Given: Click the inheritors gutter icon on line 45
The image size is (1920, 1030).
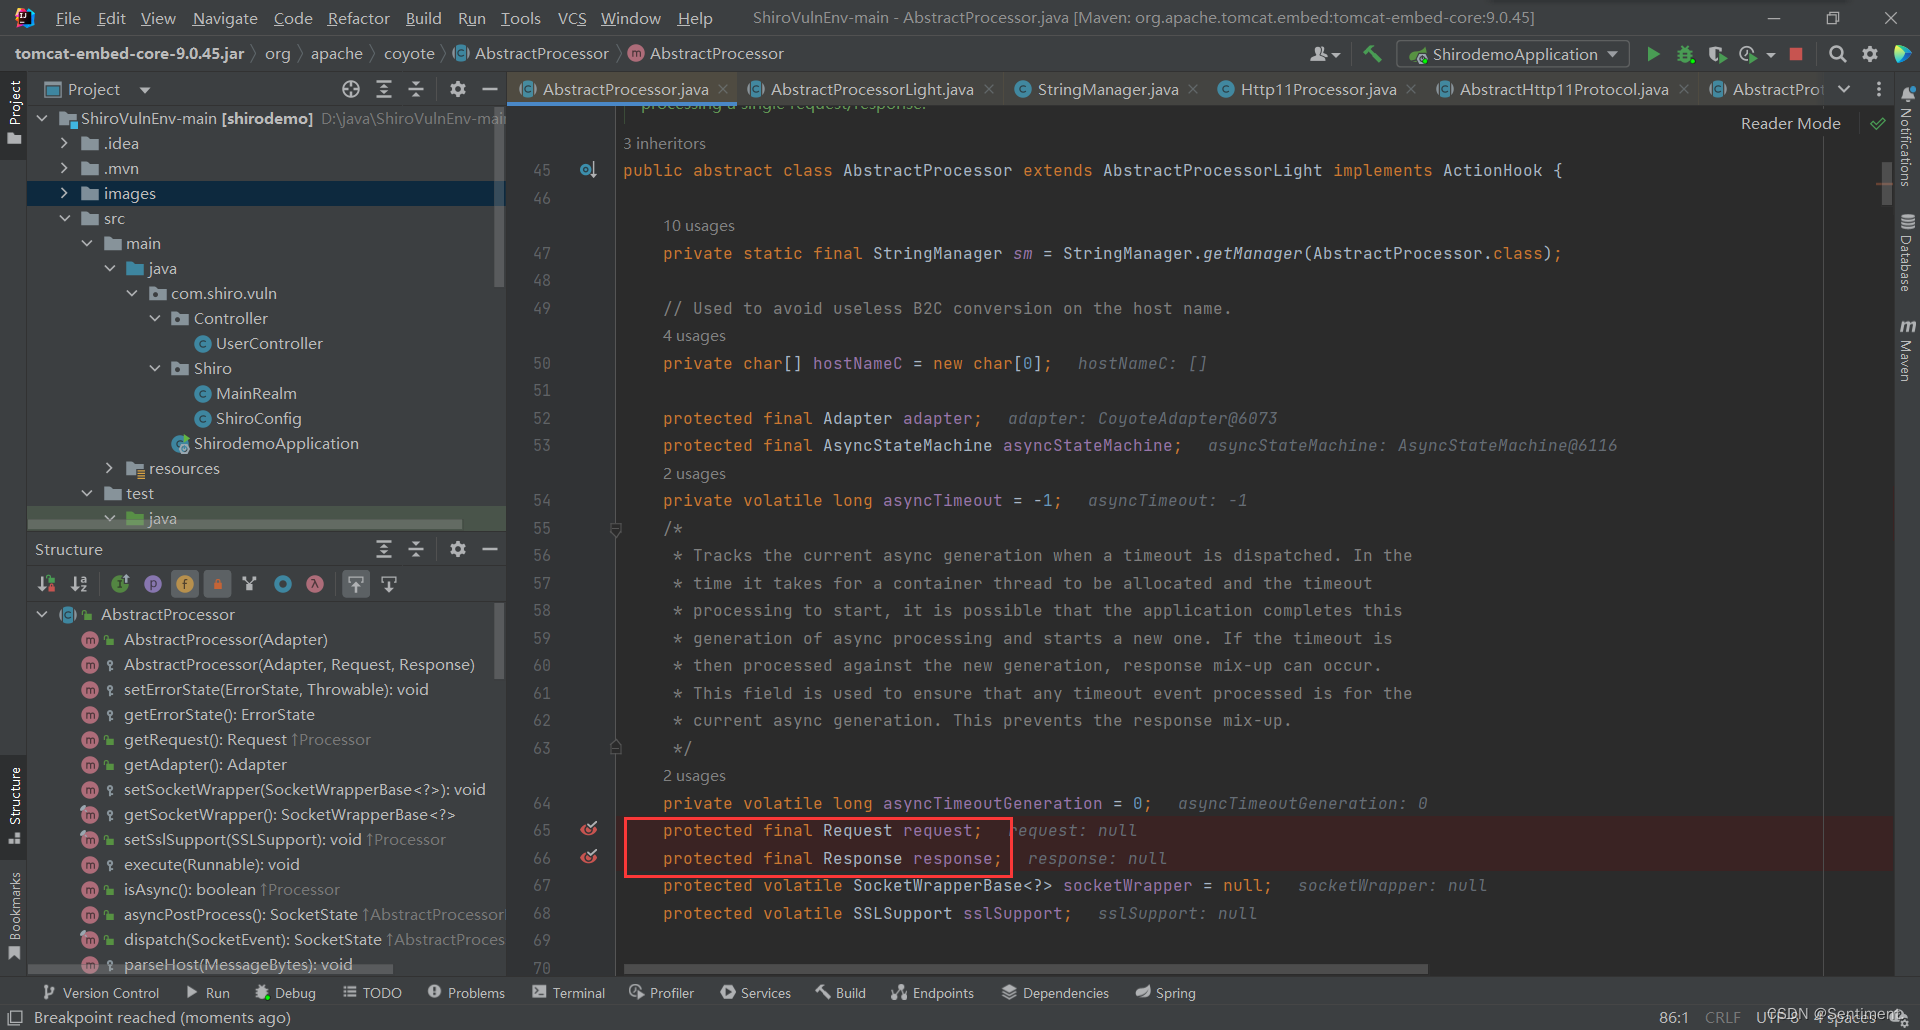Looking at the screenshot, I should (588, 170).
